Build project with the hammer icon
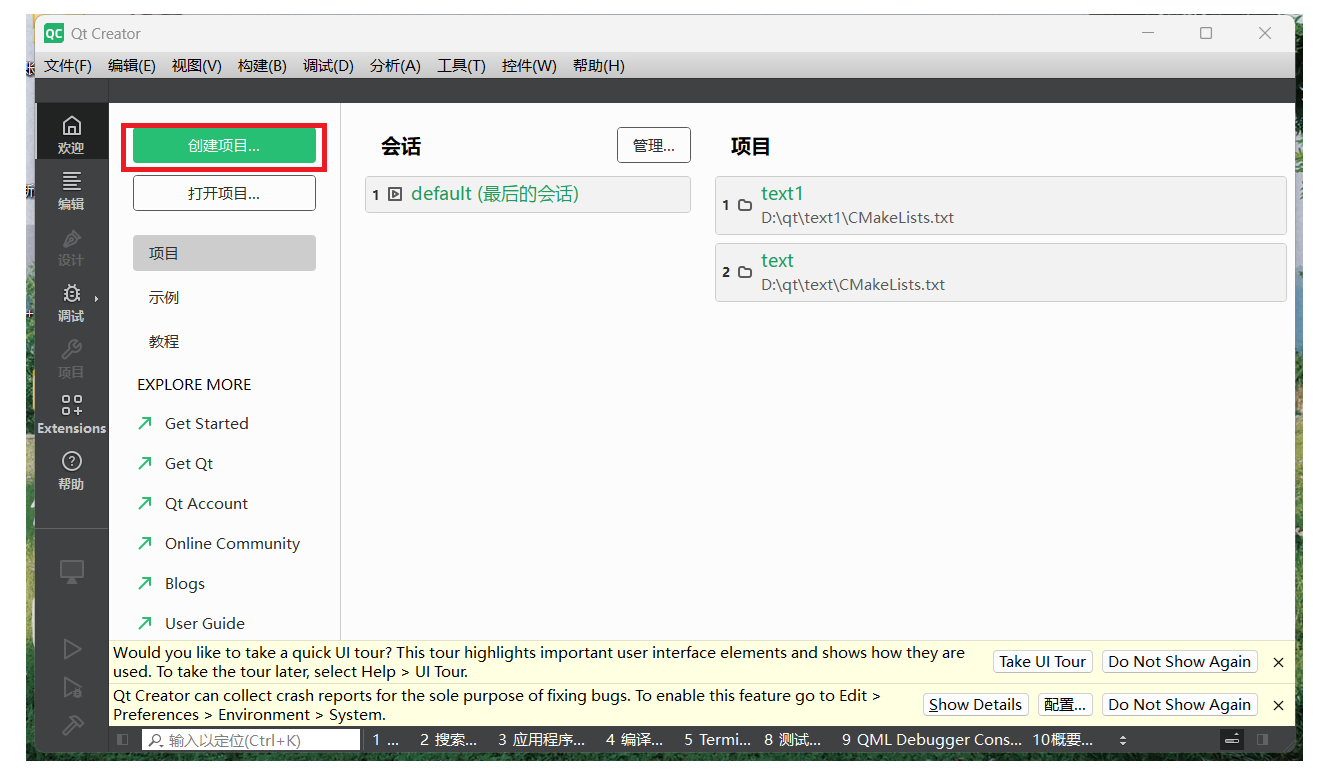Image resolution: width=1327 pixels, height=779 pixels. (71, 726)
